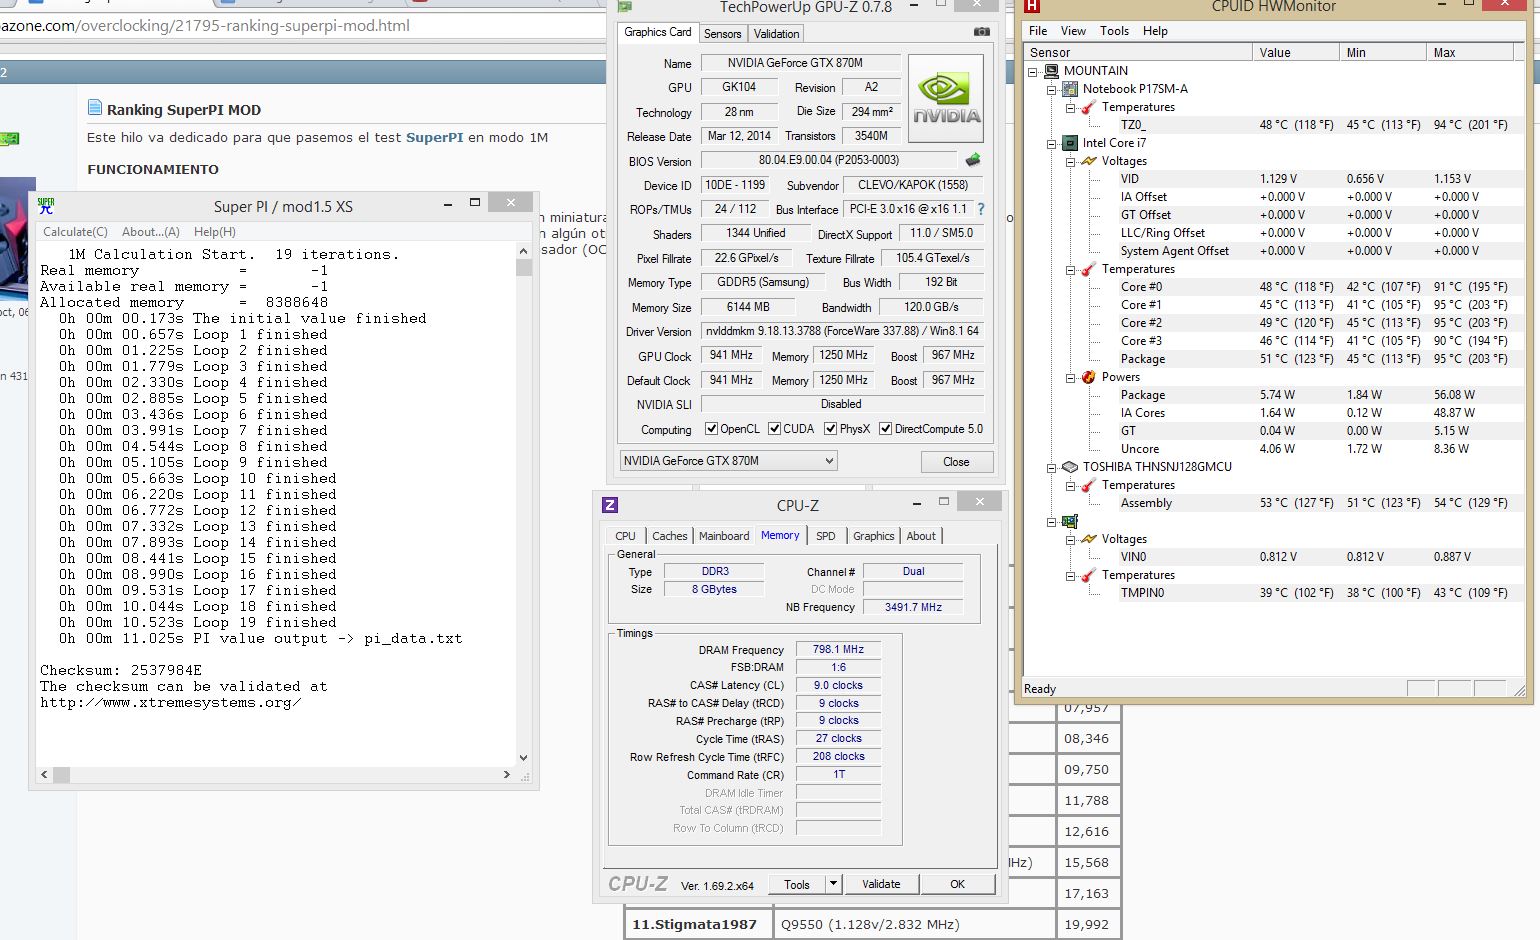
Task: Click the SuperPI link in the forum post
Action: pyautogui.click(x=434, y=137)
